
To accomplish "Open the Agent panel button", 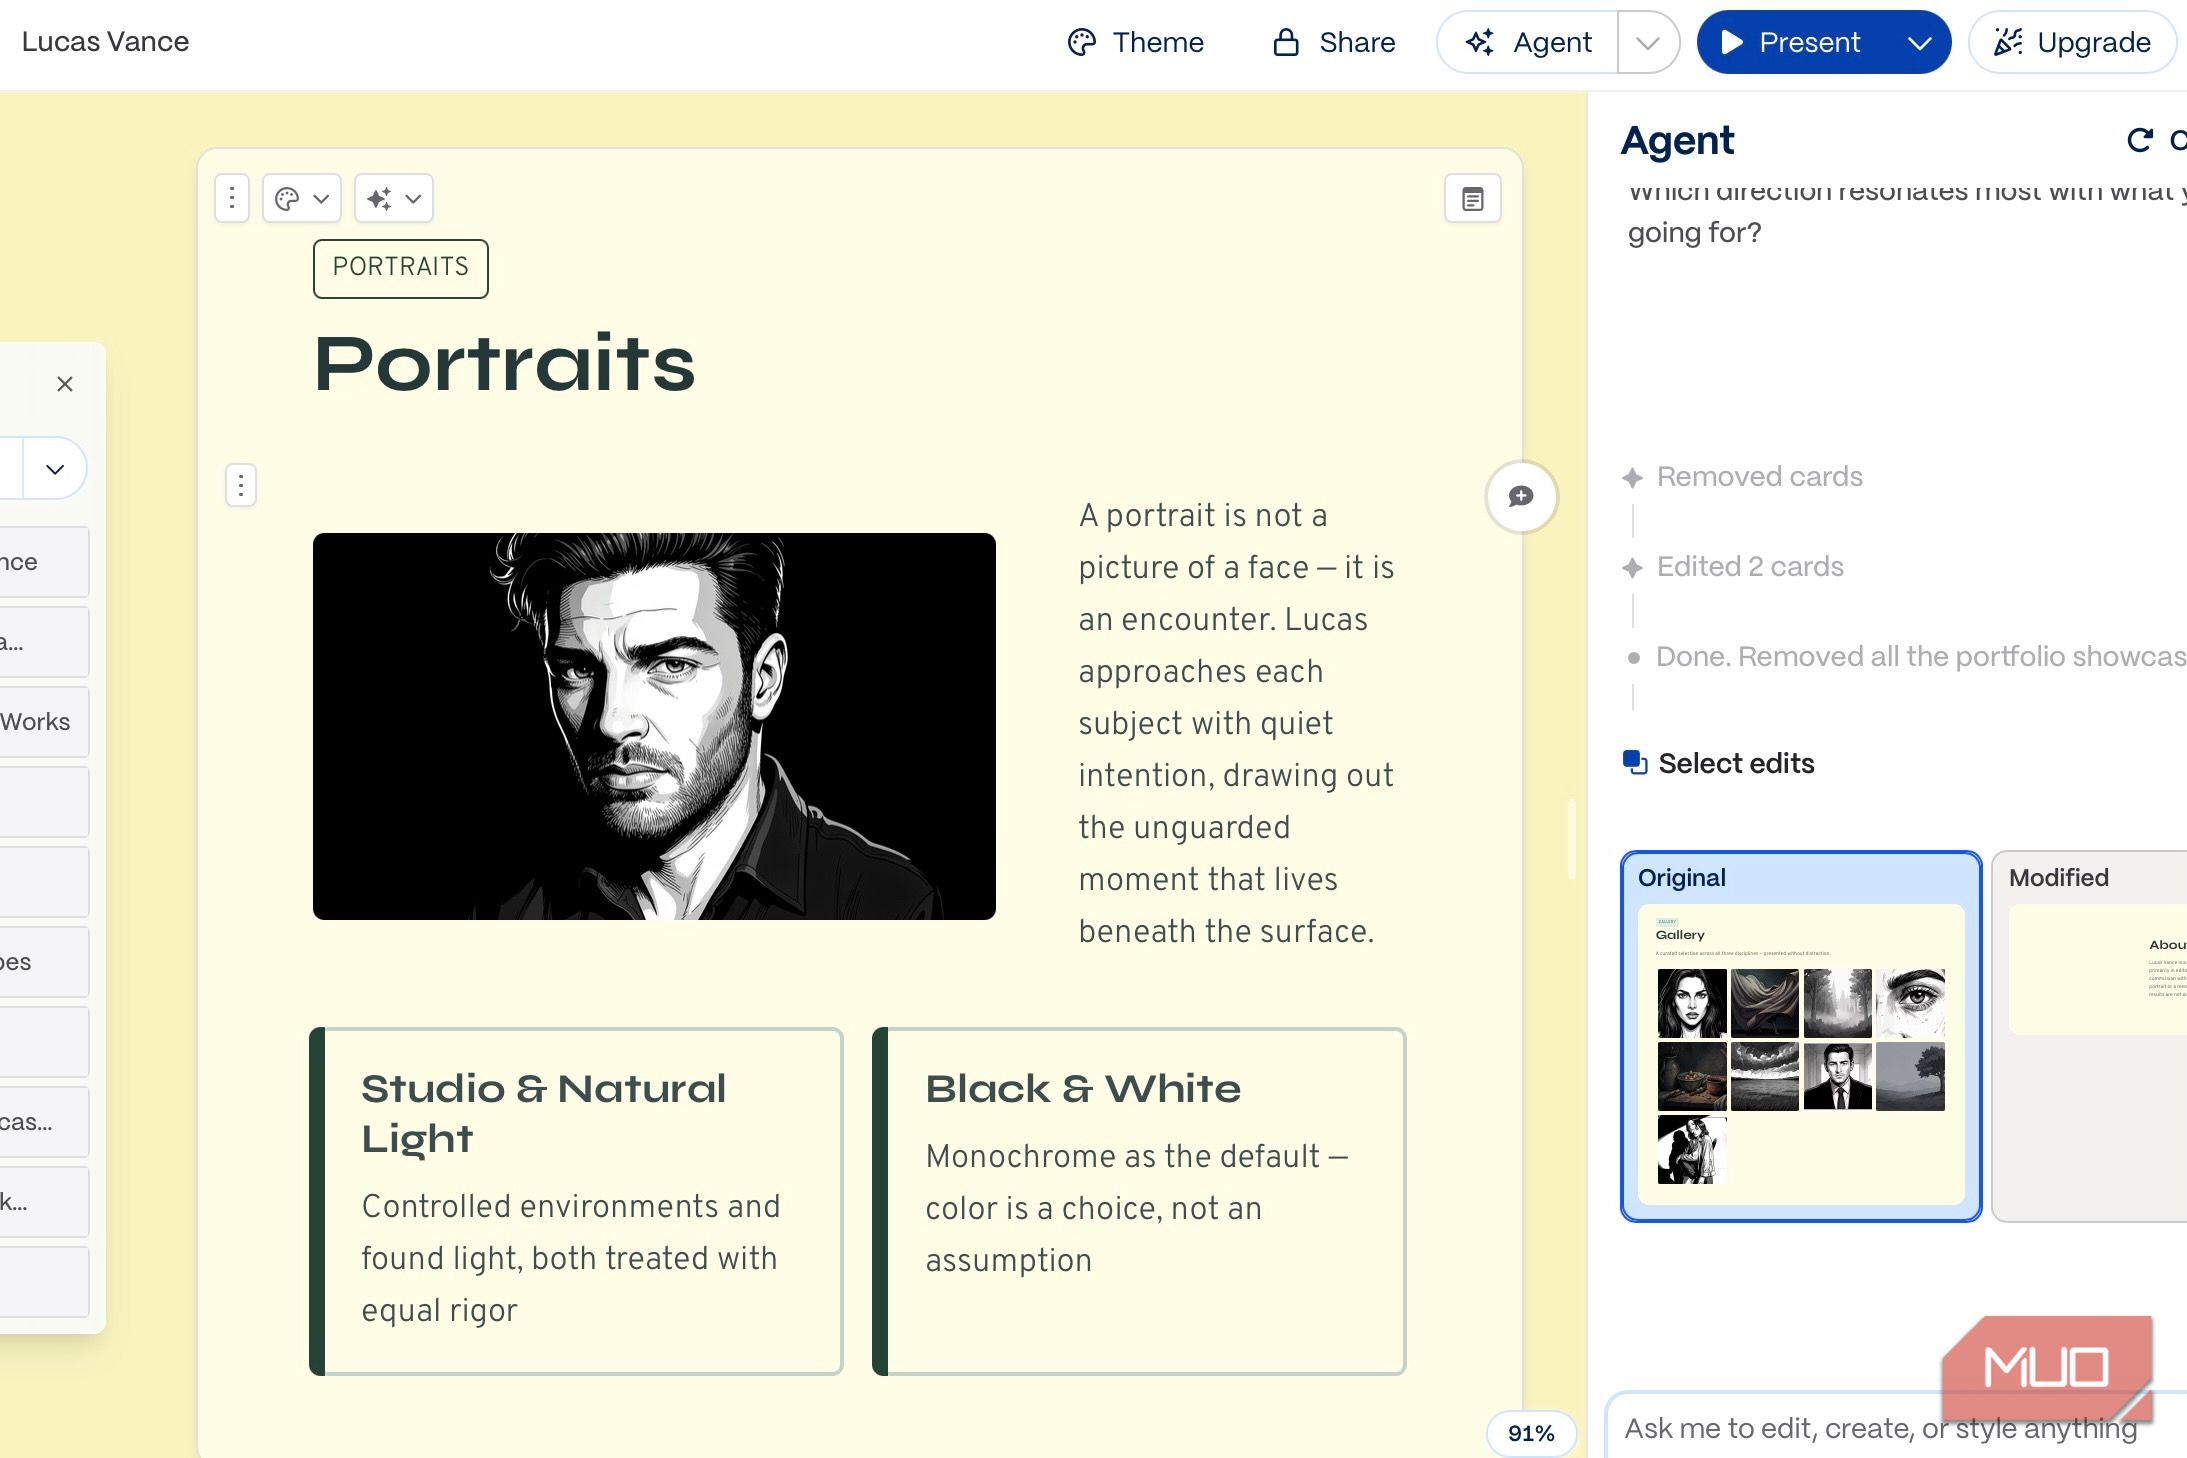I will tap(1527, 42).
